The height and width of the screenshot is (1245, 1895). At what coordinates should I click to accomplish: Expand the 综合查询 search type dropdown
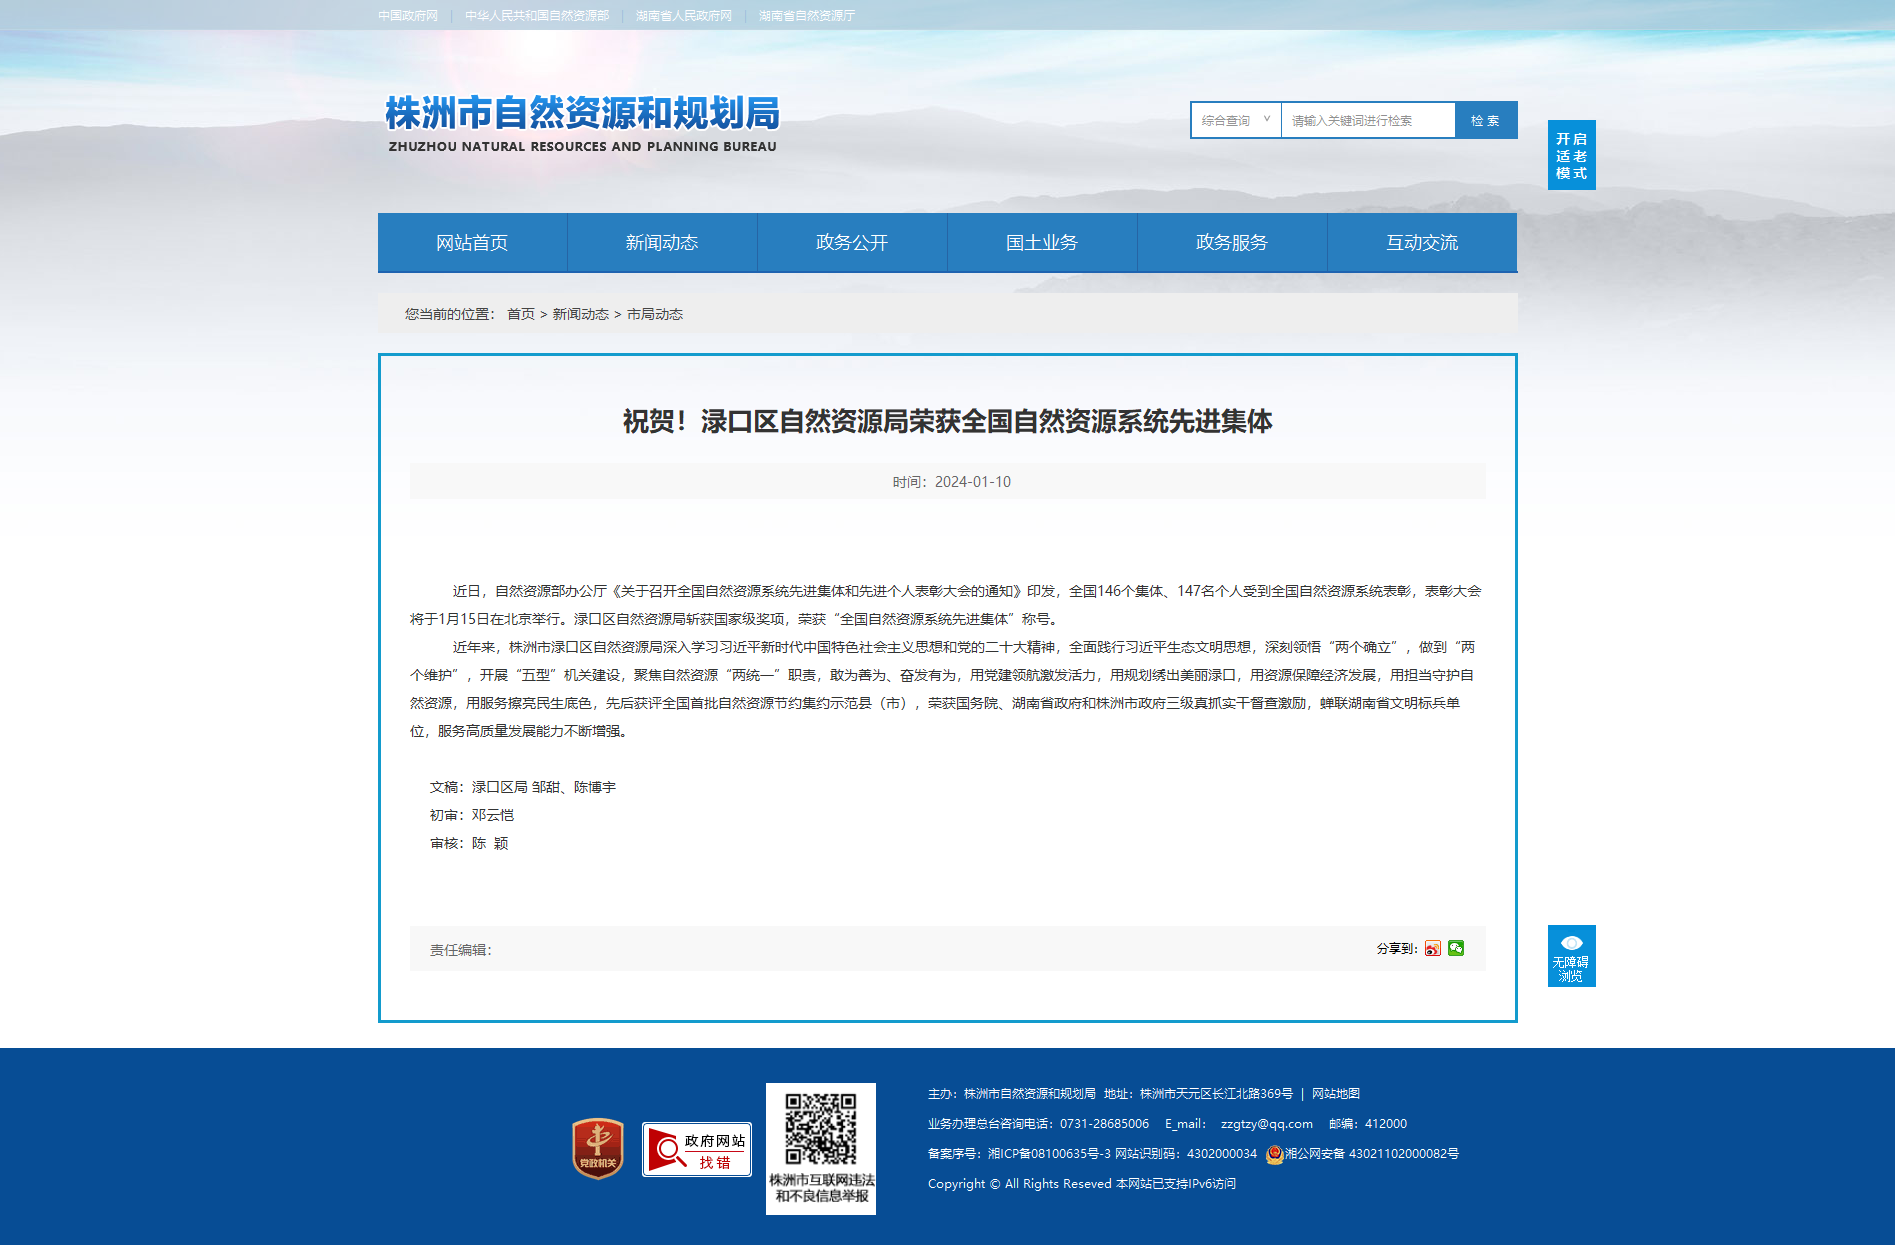1236,120
